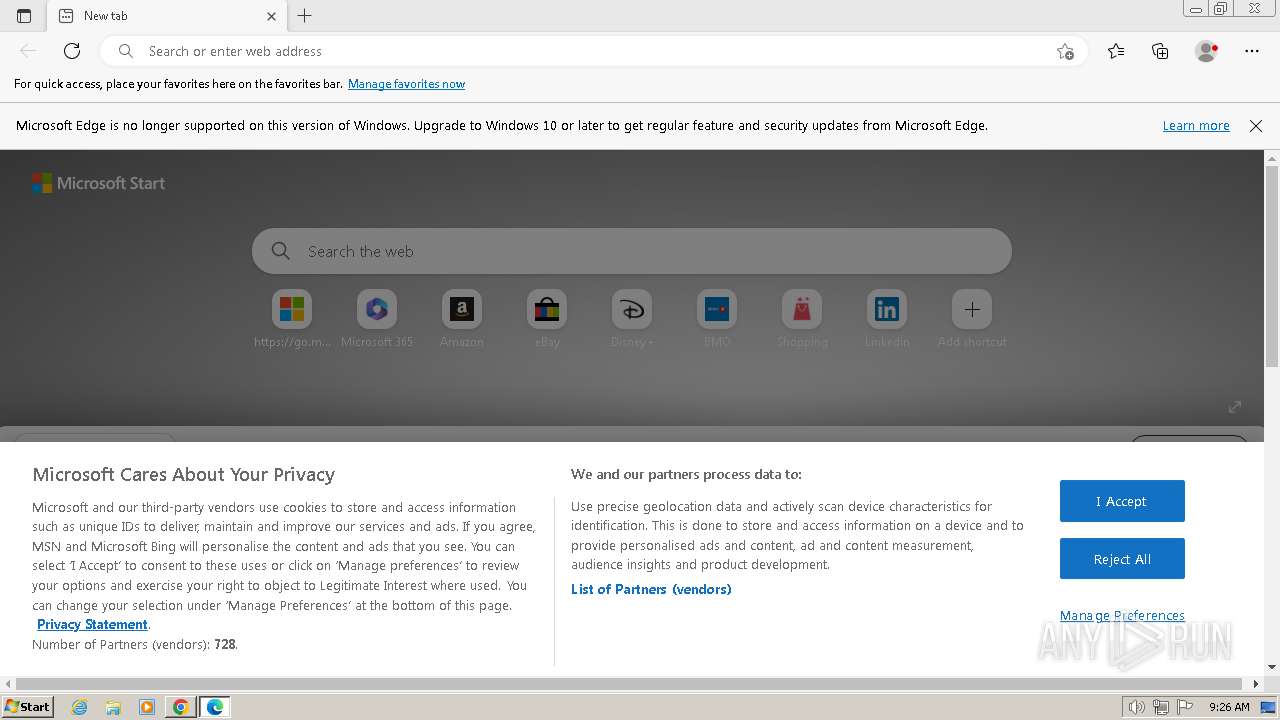Open a new tab with plus button
The width and height of the screenshot is (1280, 720).
click(305, 15)
